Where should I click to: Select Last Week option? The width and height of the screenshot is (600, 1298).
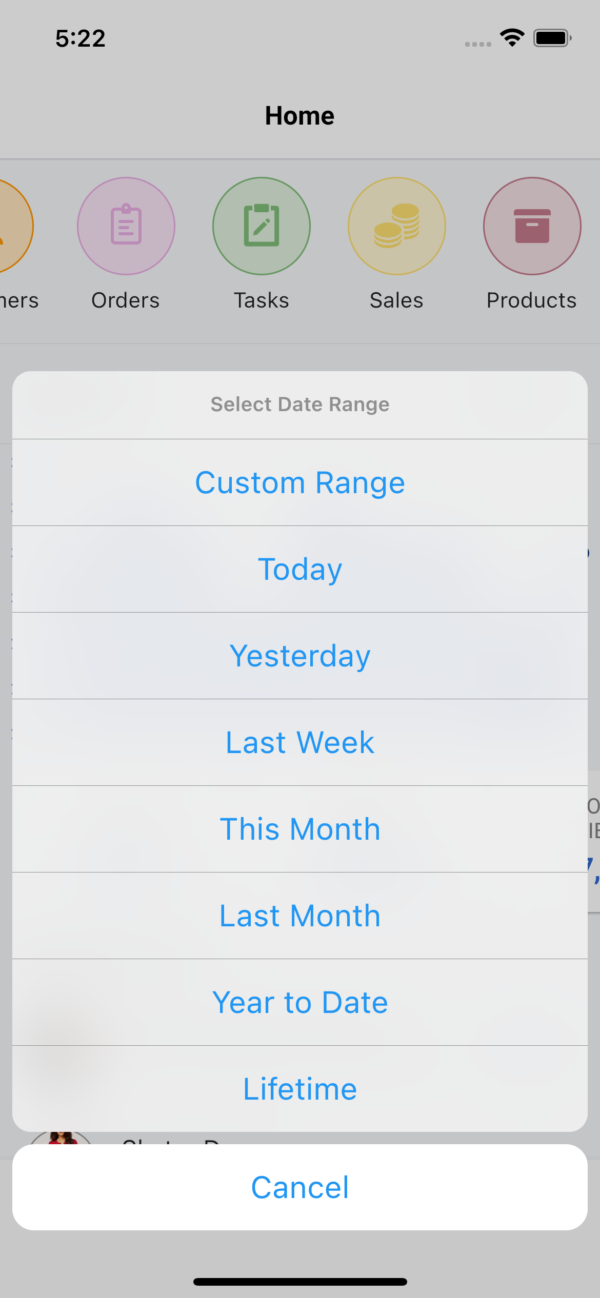point(300,742)
